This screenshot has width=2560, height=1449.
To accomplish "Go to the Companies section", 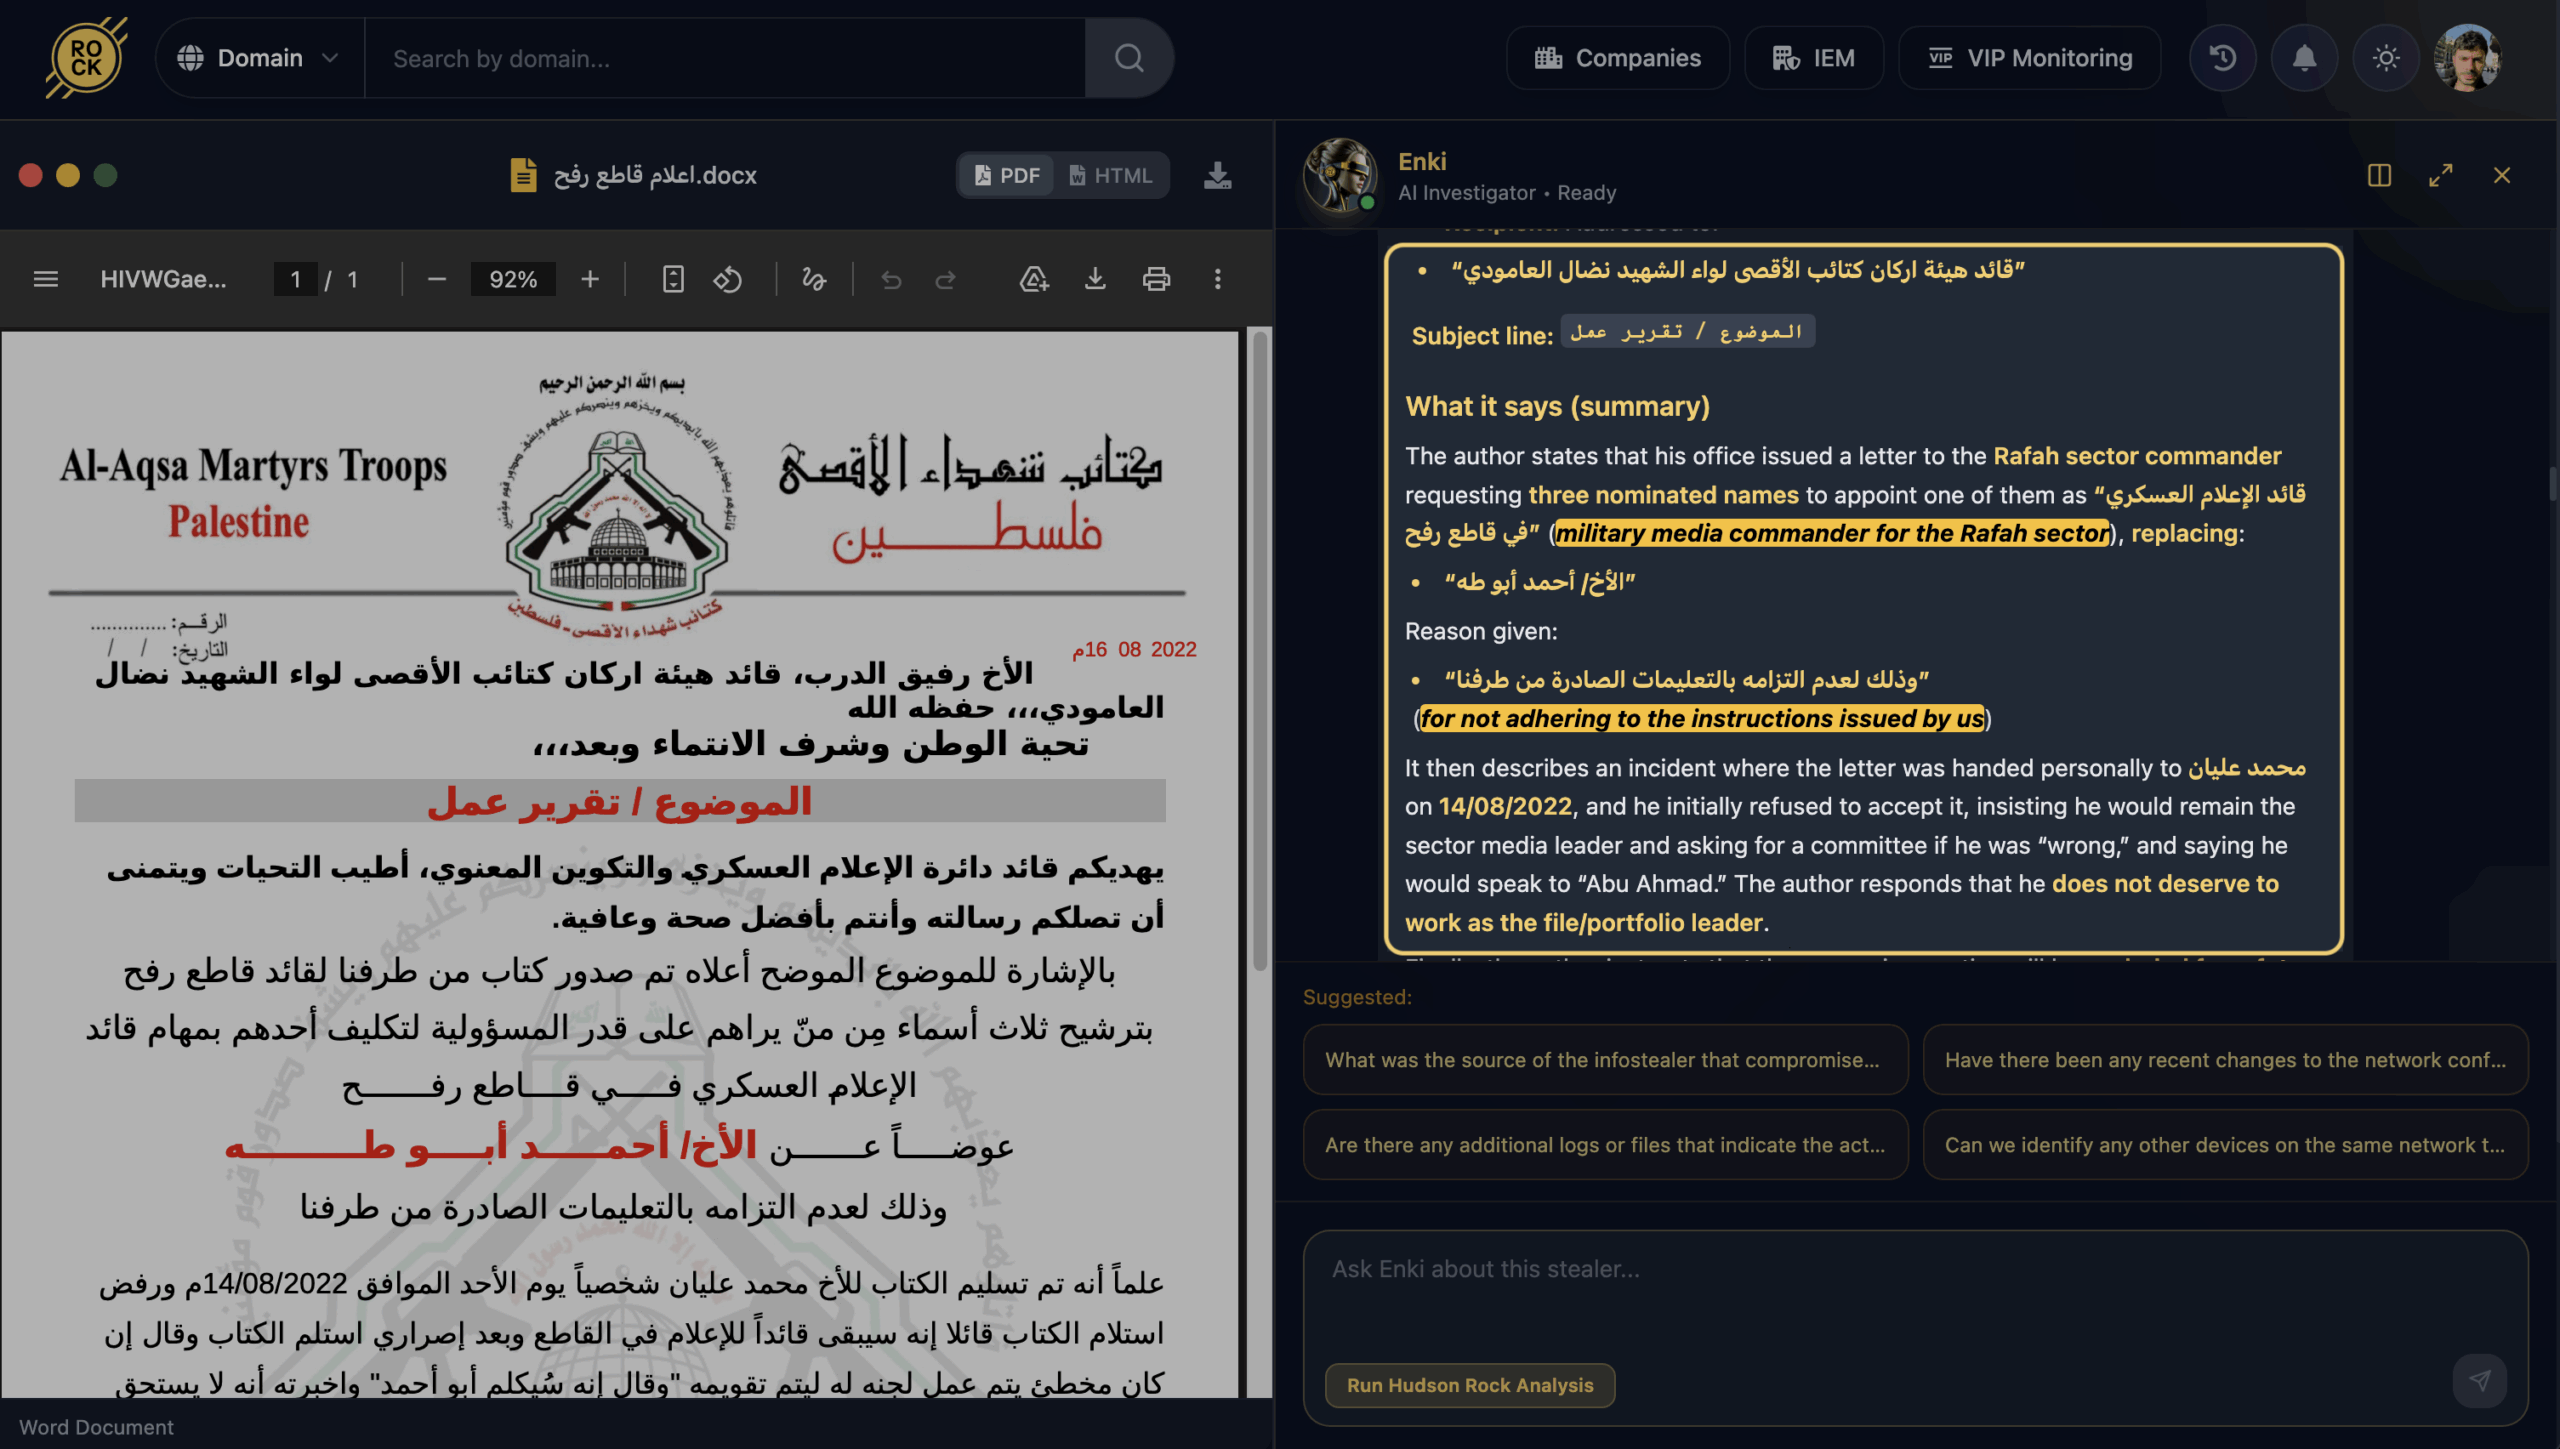I will pyautogui.click(x=1617, y=57).
